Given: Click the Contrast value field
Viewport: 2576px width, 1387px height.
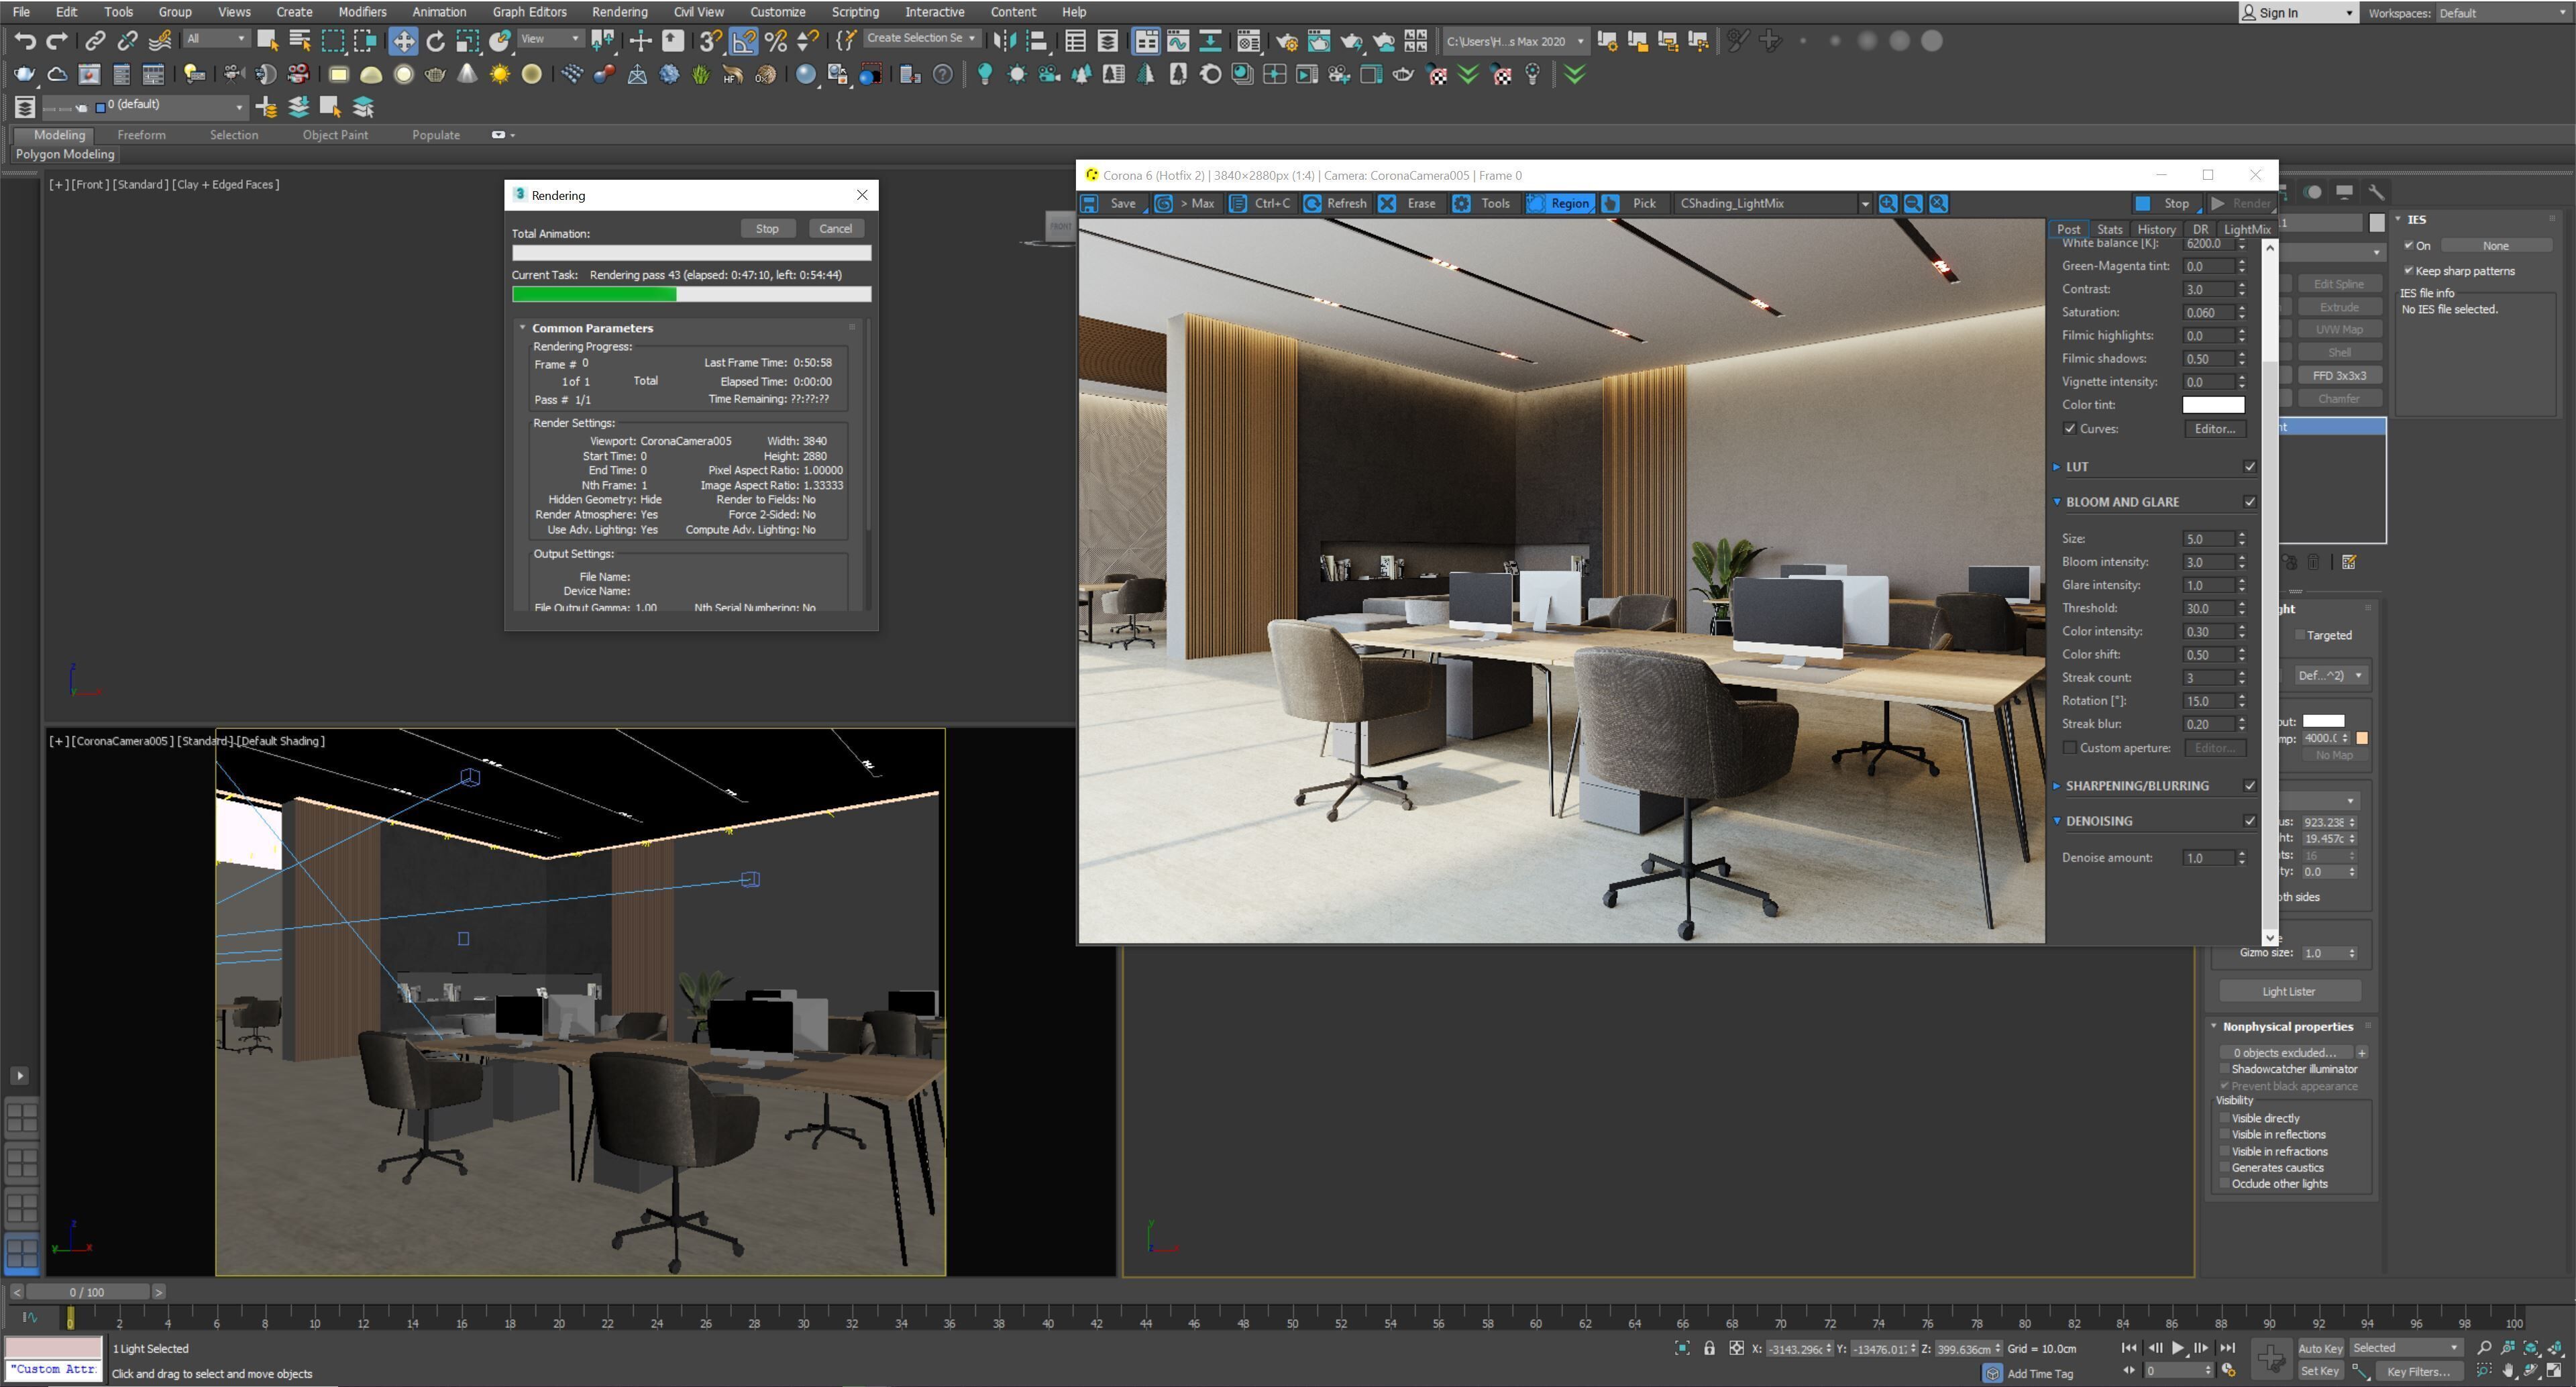Looking at the screenshot, I should pyautogui.click(x=2208, y=289).
